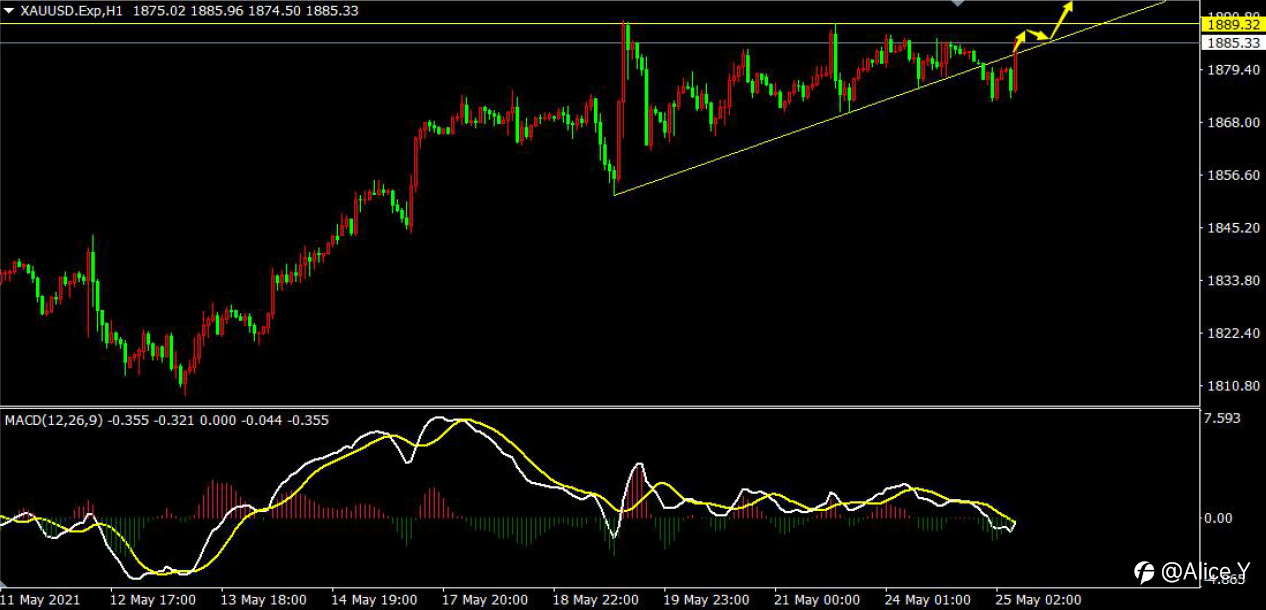Click the 12 May 17:00 time label
This screenshot has width=1266, height=610.
pyautogui.click(x=151, y=600)
